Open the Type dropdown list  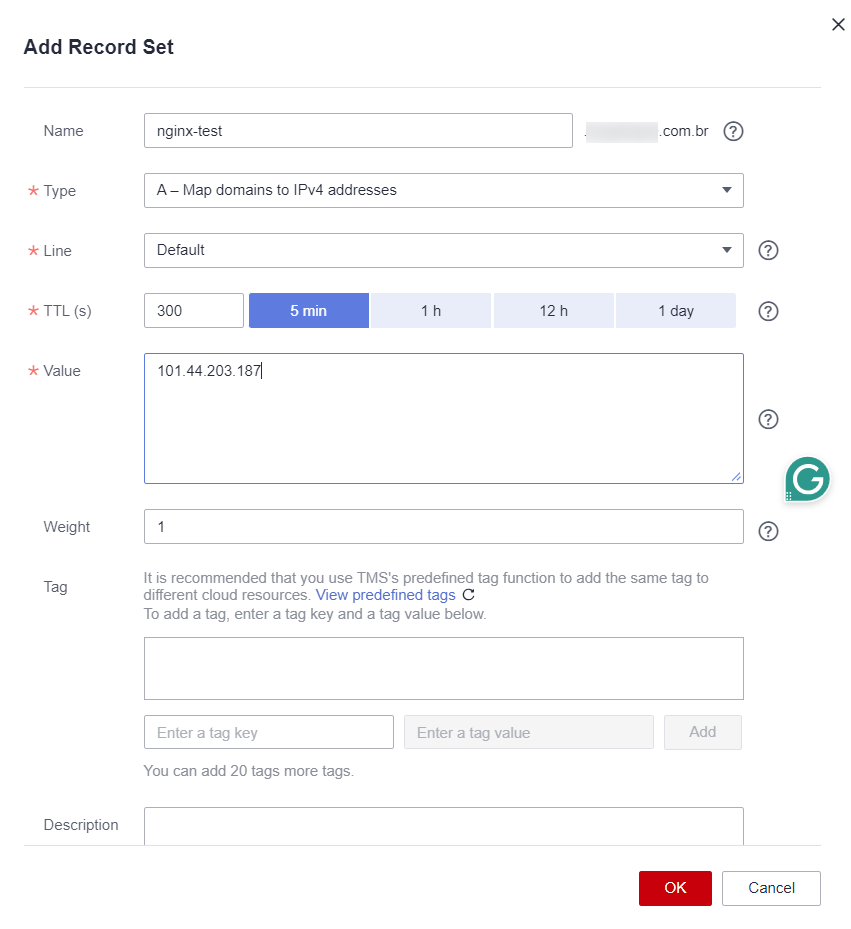[443, 190]
